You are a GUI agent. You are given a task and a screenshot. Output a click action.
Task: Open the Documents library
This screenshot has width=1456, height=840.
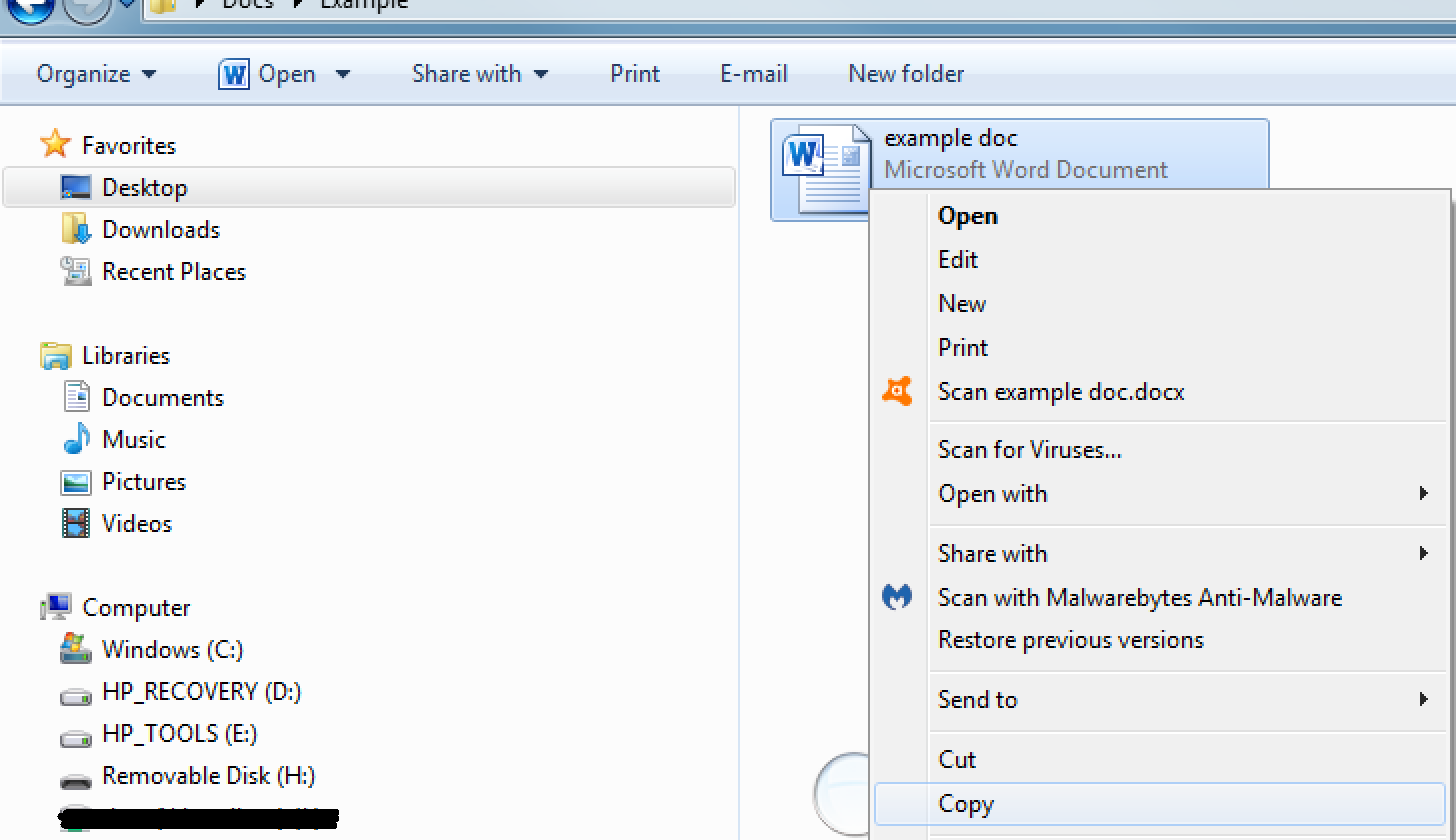[163, 397]
